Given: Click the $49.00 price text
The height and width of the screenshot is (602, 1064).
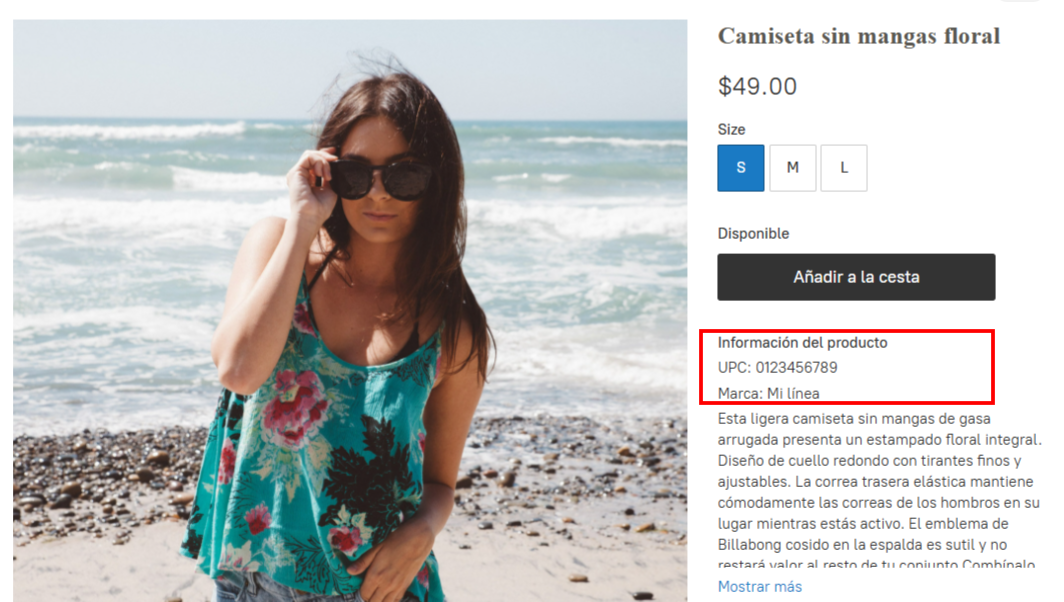Looking at the screenshot, I should pyautogui.click(x=757, y=86).
